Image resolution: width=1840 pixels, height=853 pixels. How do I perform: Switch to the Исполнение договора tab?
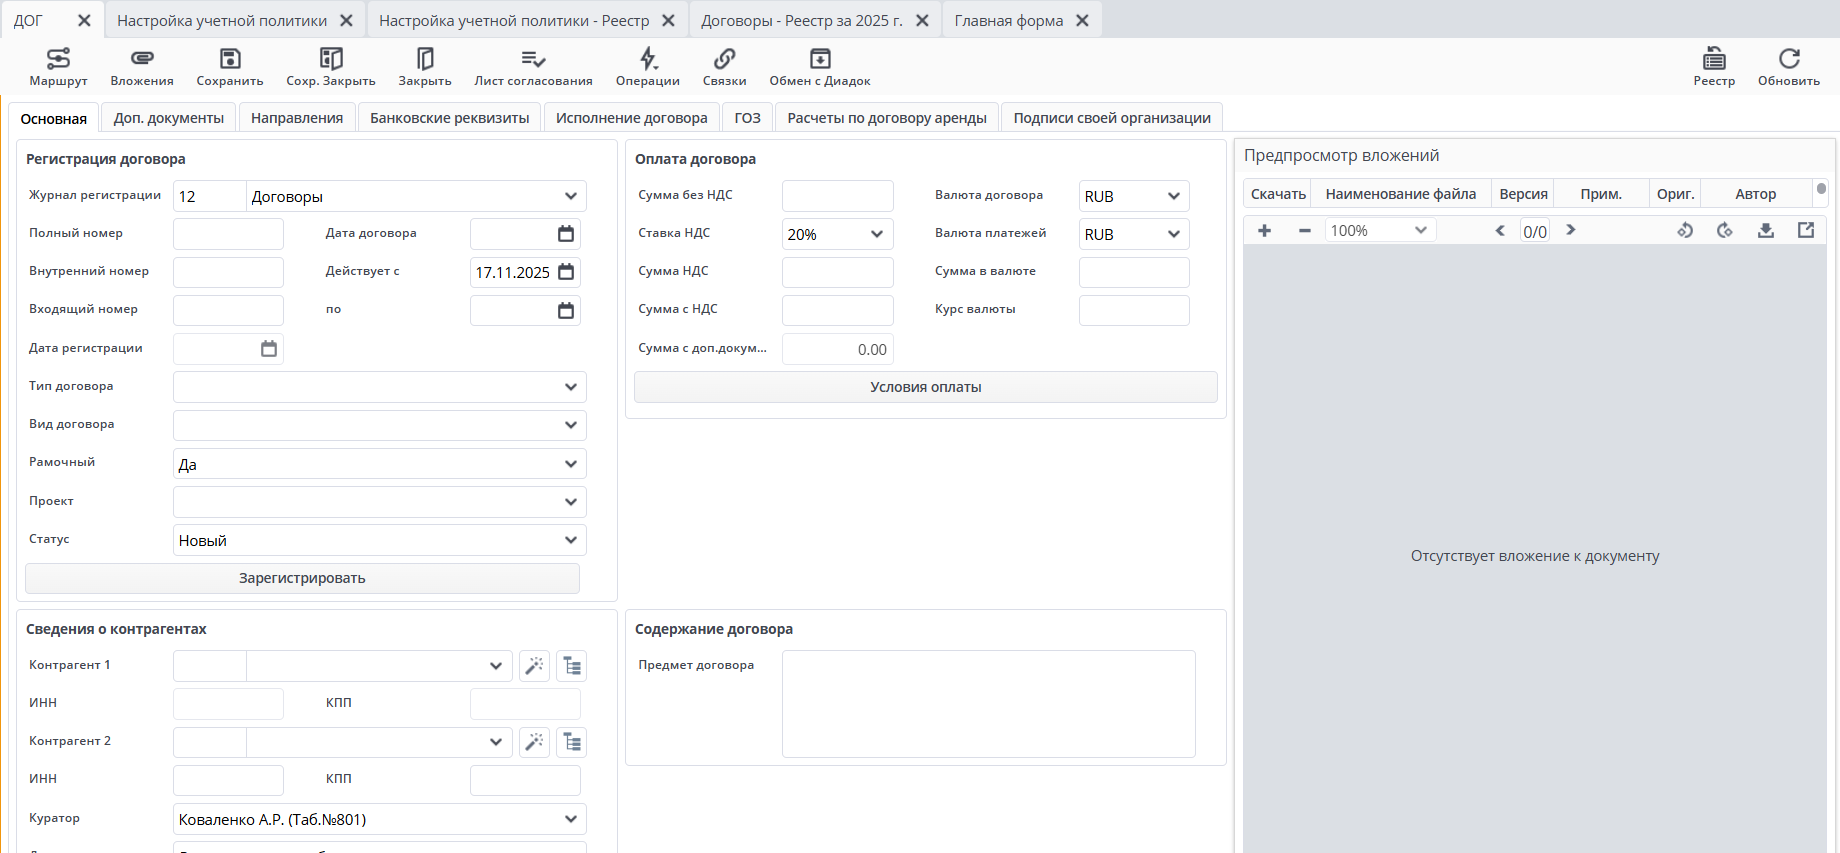(631, 118)
